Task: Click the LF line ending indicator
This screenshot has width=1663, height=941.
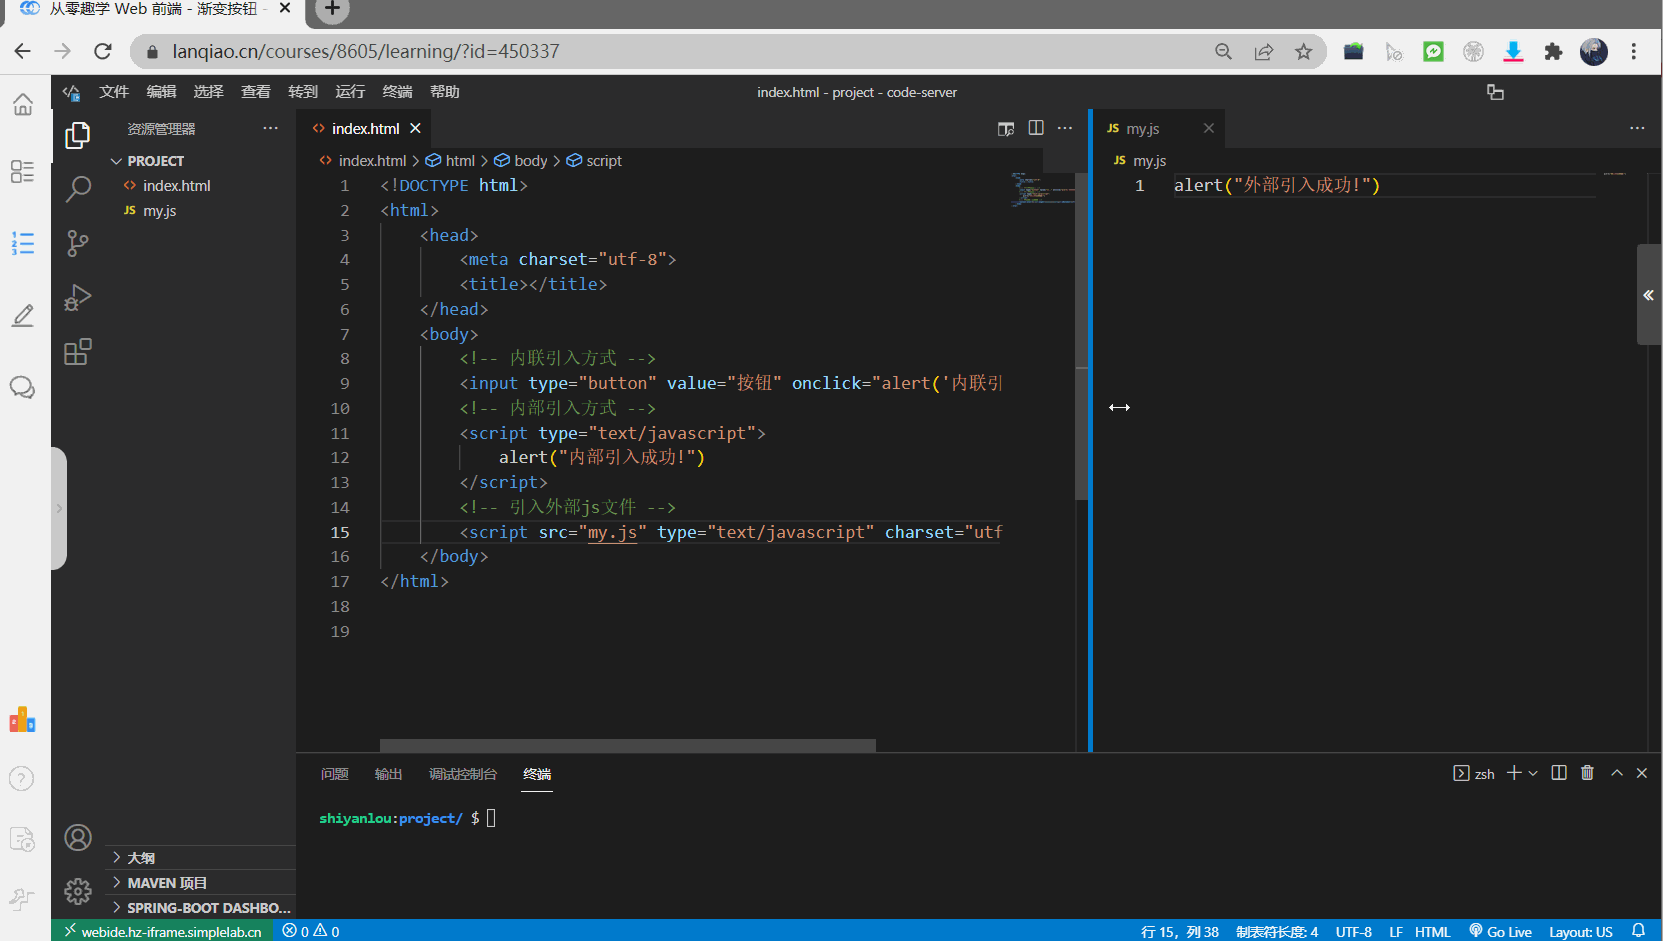Action: pos(1395,931)
